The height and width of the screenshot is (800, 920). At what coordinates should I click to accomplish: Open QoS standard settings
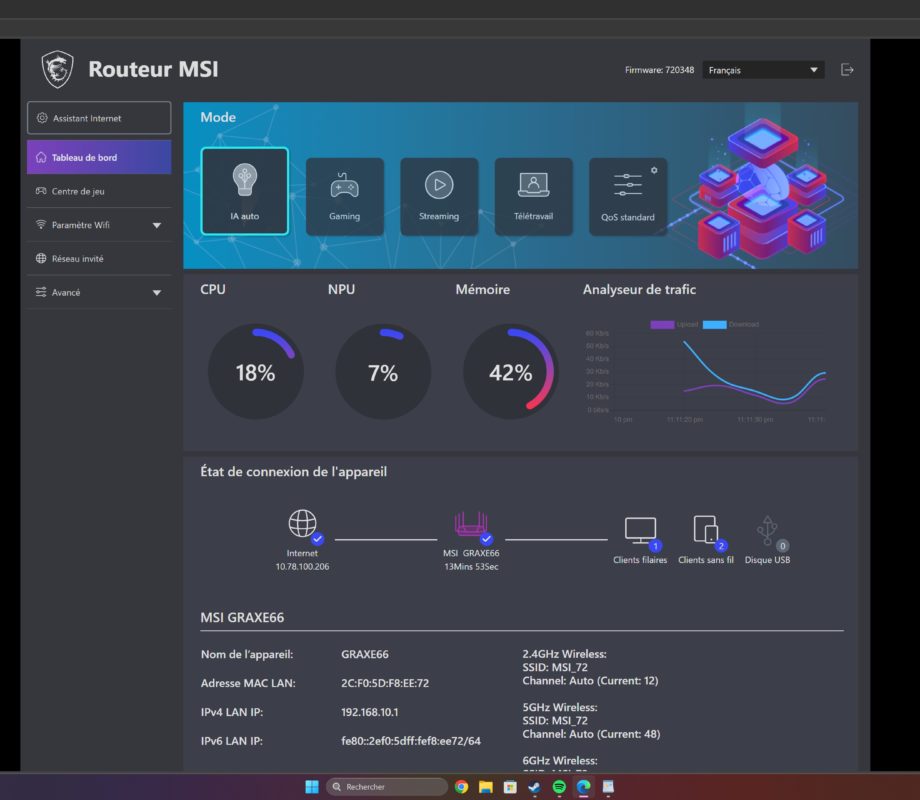point(628,196)
